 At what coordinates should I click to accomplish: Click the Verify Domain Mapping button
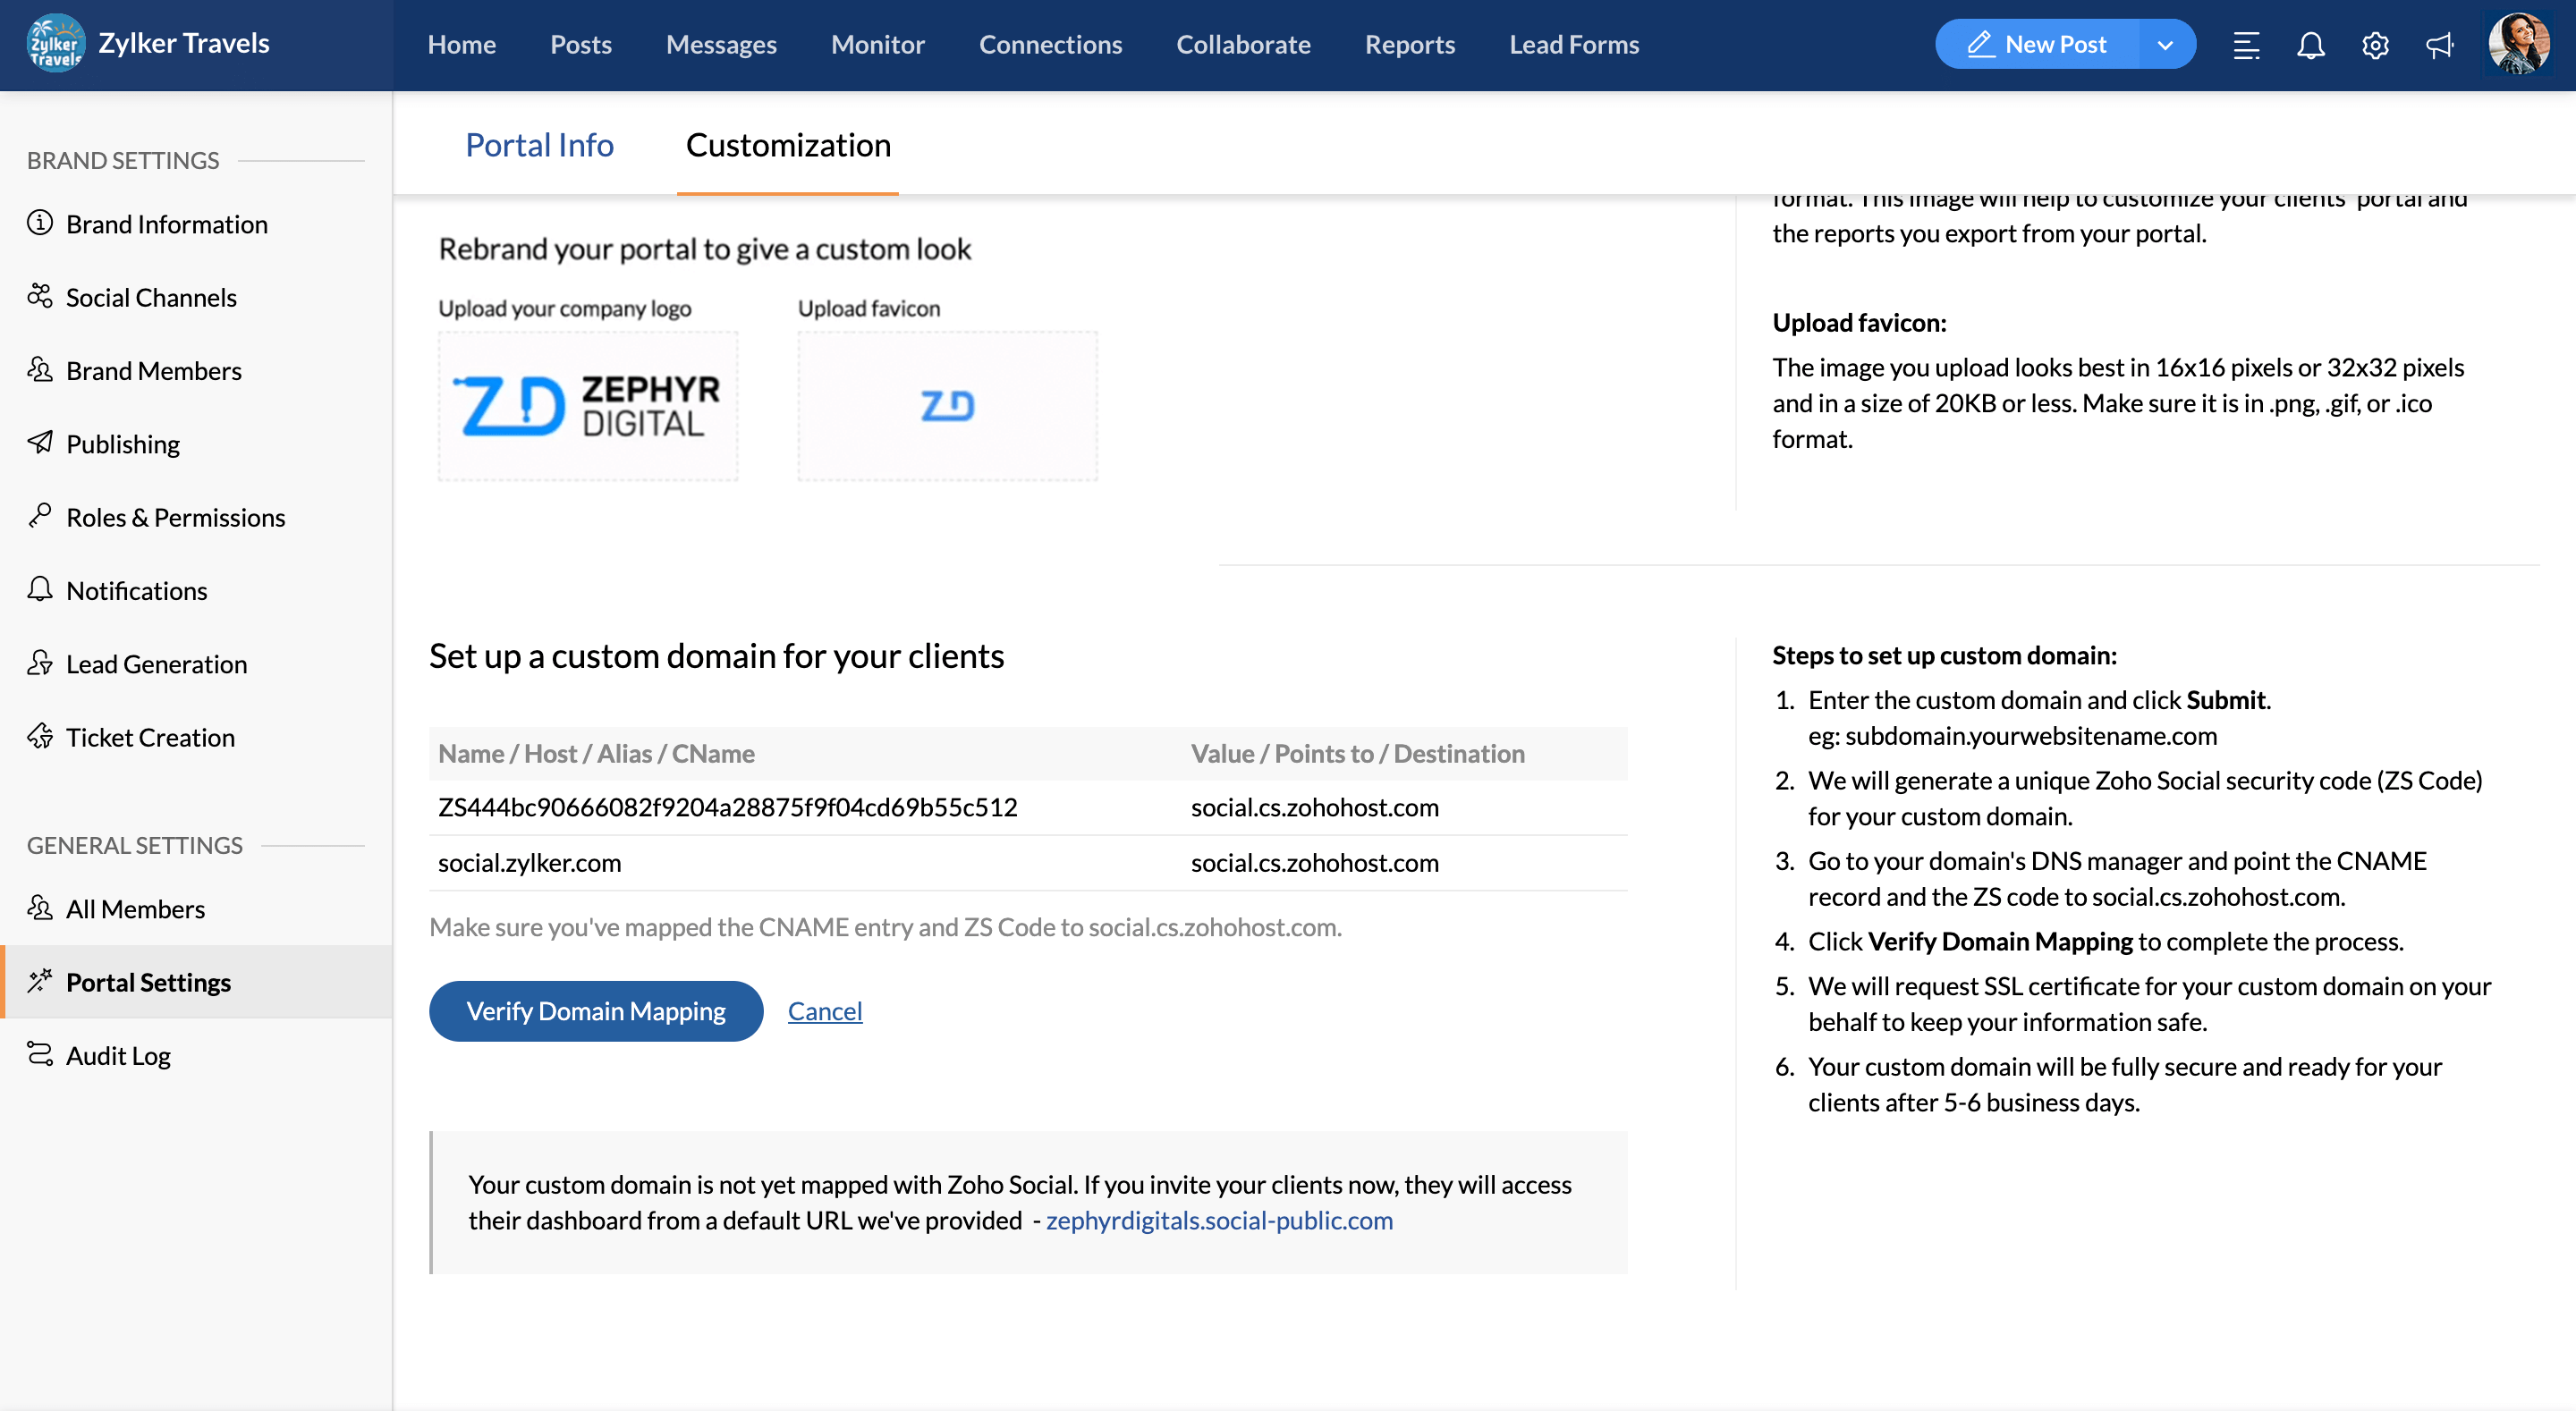click(596, 1010)
